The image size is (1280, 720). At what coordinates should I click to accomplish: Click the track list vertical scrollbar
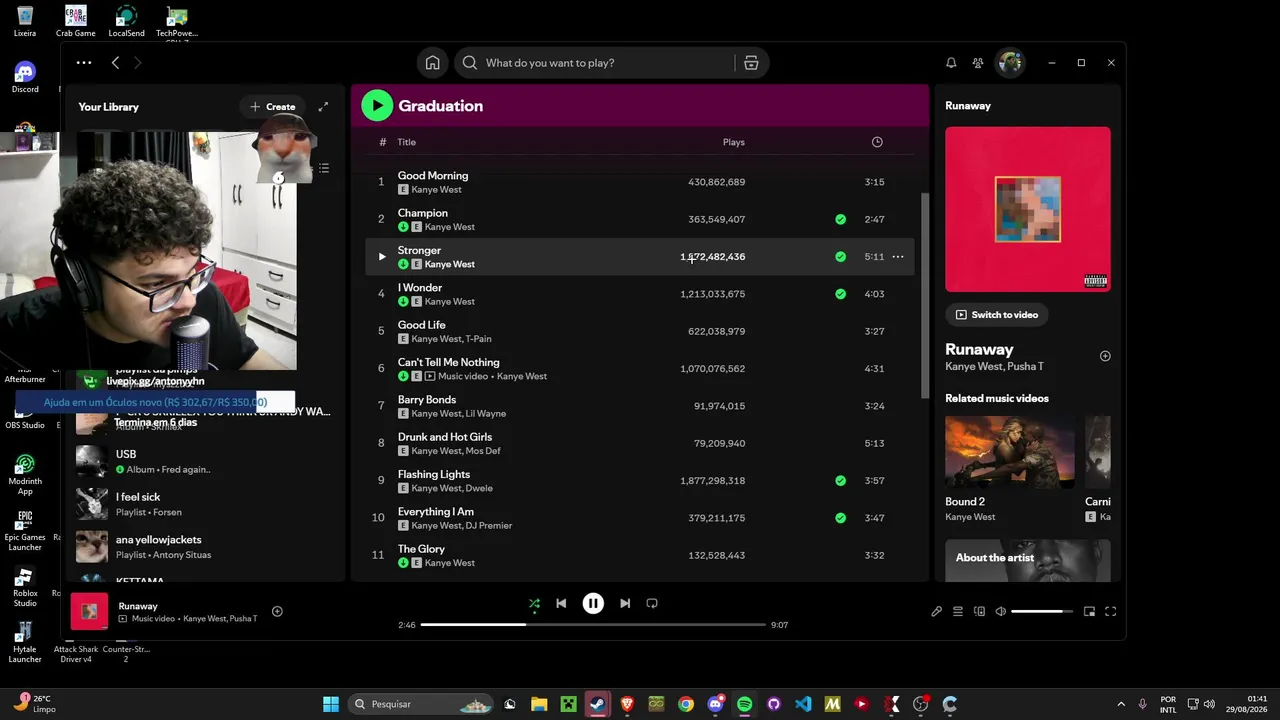coord(924,295)
